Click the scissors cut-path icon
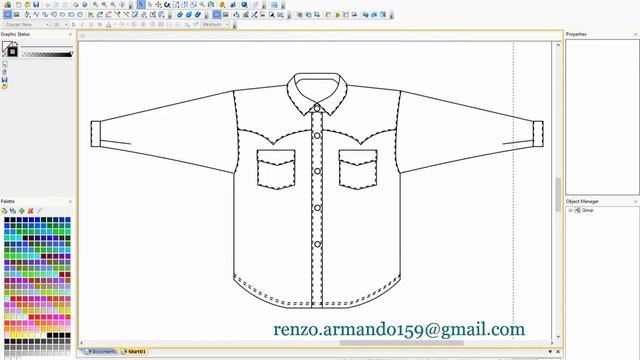The height and width of the screenshot is (360, 640). point(254,14)
